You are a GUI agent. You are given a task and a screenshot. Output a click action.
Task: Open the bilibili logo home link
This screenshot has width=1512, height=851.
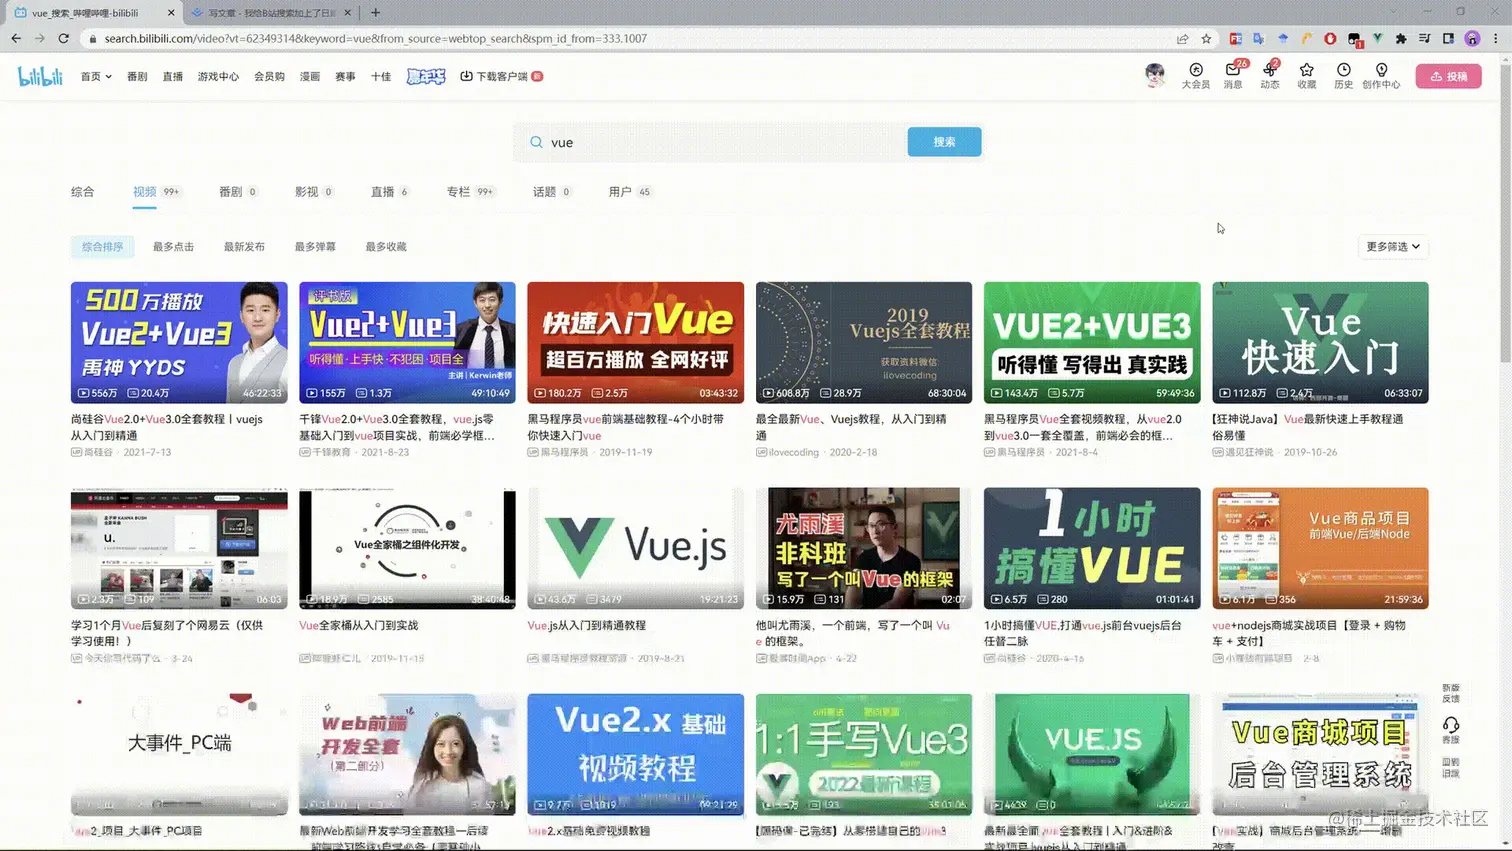40,76
